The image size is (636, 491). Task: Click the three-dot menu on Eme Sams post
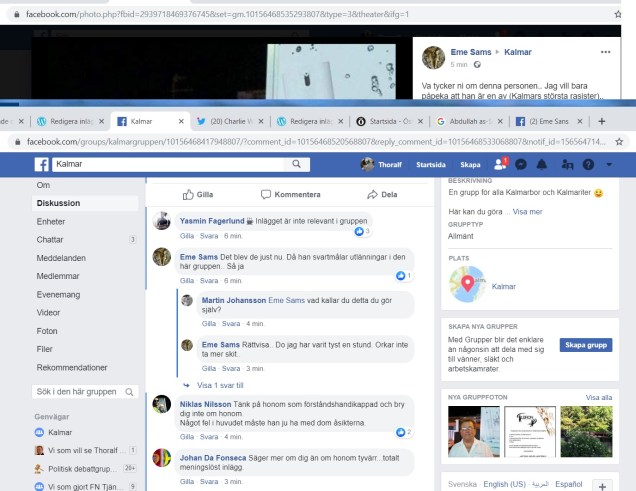coord(604,51)
